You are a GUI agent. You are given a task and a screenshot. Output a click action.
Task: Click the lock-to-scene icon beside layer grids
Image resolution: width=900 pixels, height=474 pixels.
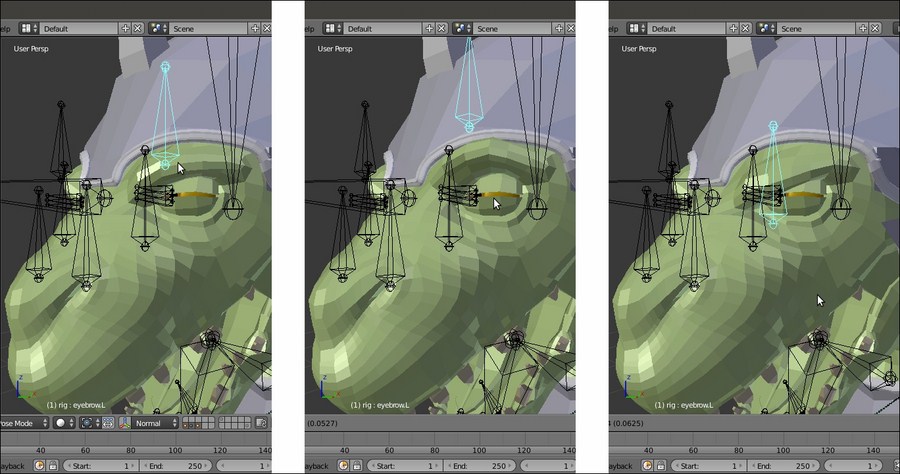[x=261, y=423]
